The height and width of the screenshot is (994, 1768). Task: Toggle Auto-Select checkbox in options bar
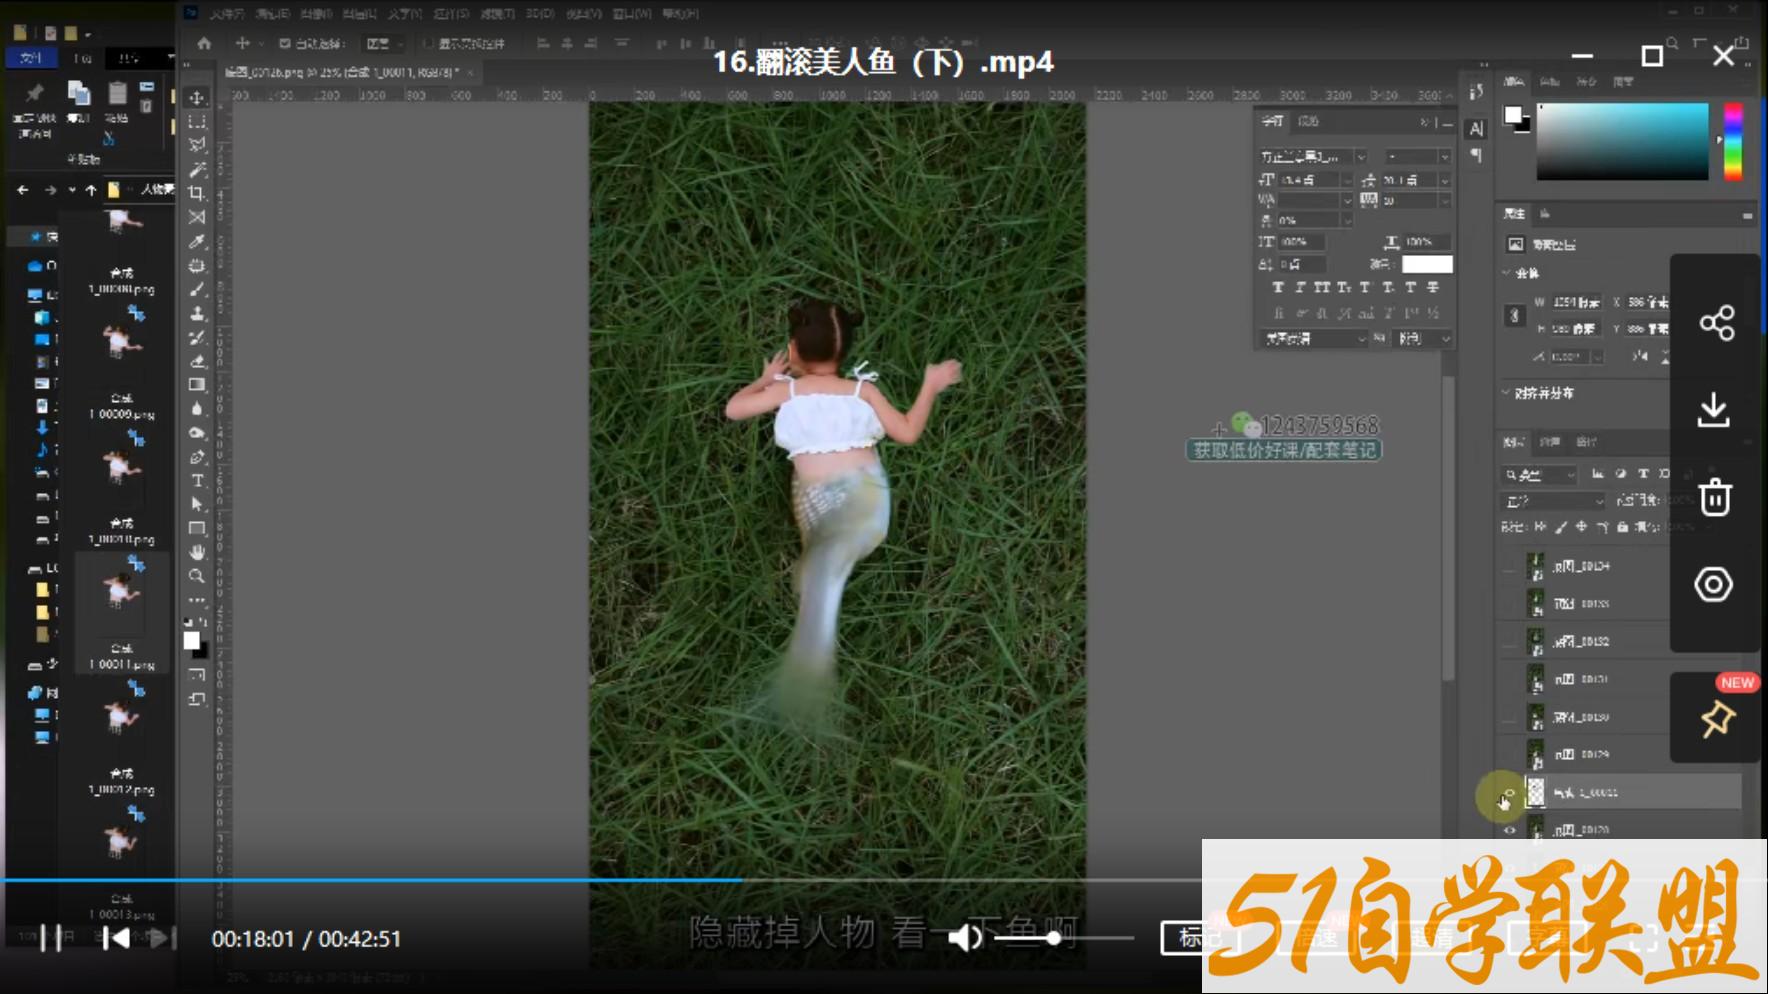point(285,44)
